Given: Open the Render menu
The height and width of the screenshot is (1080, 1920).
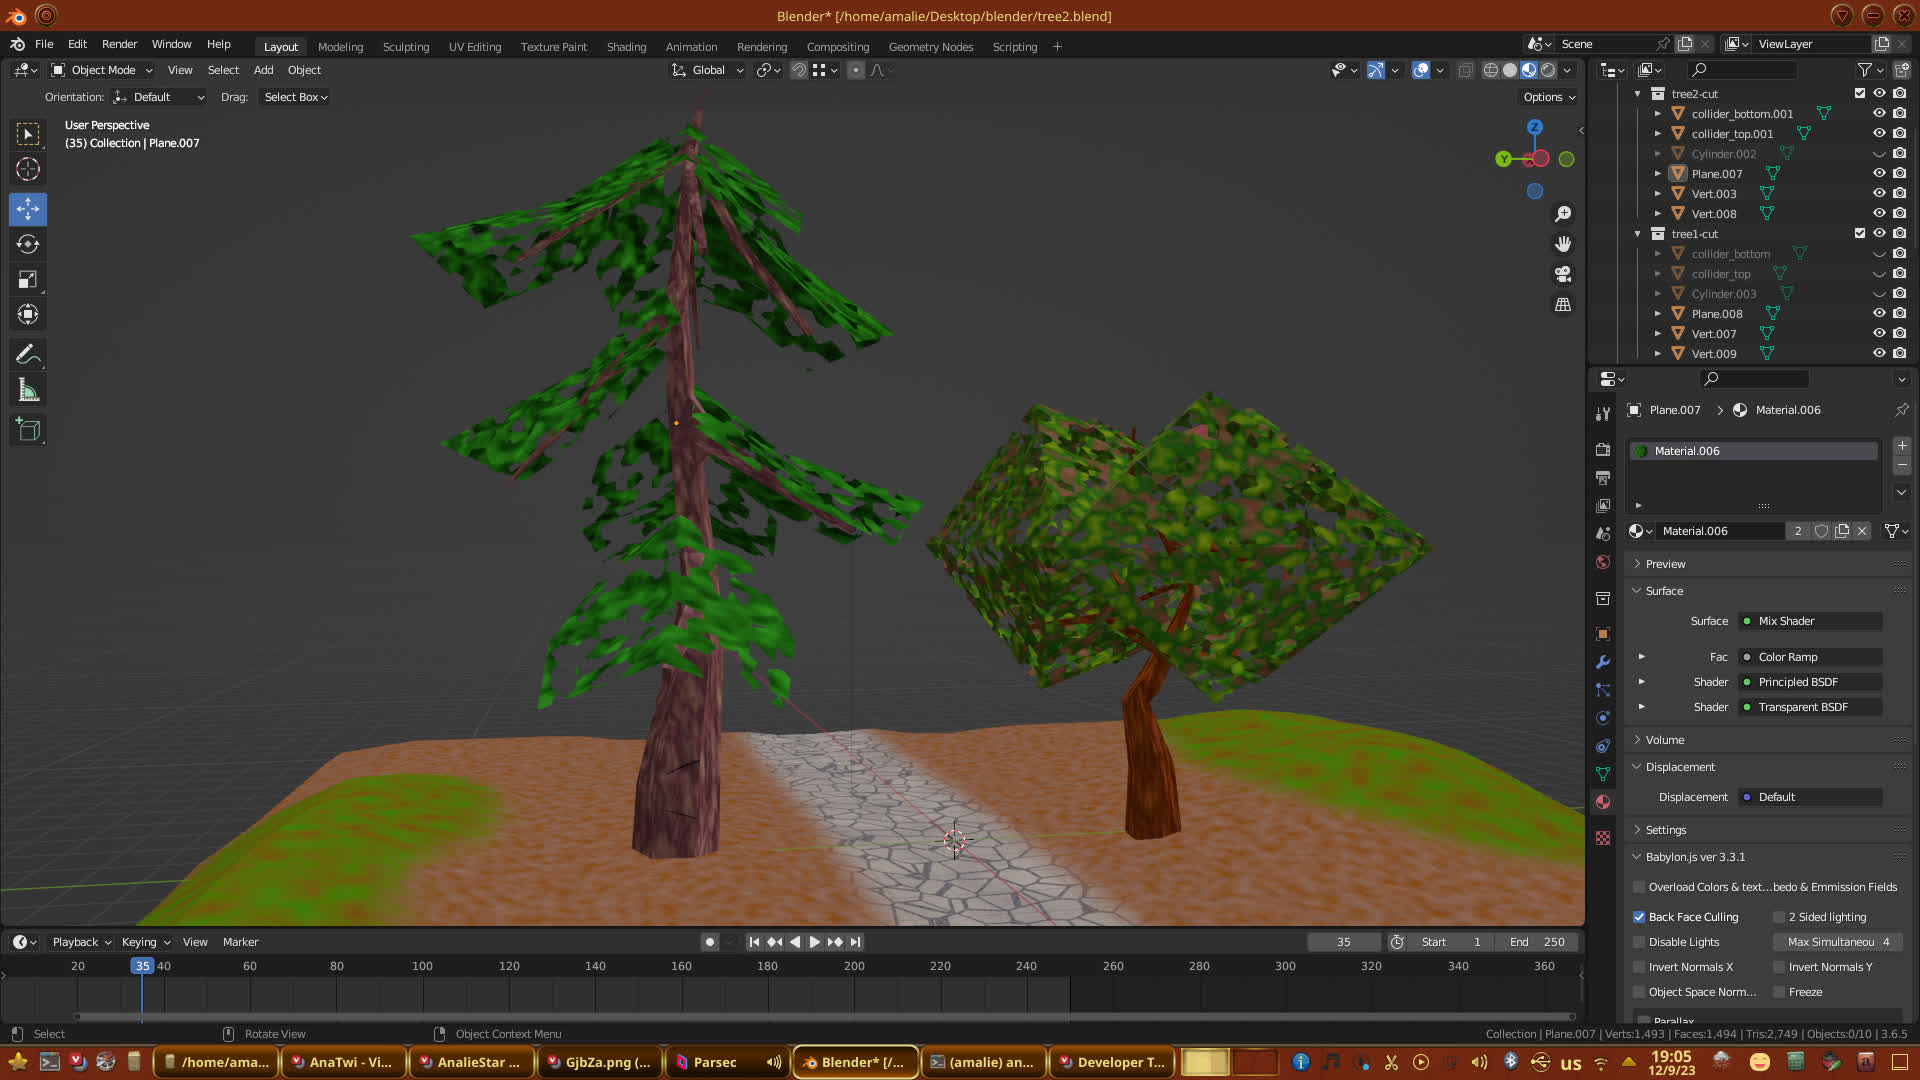Looking at the screenshot, I should coord(119,44).
